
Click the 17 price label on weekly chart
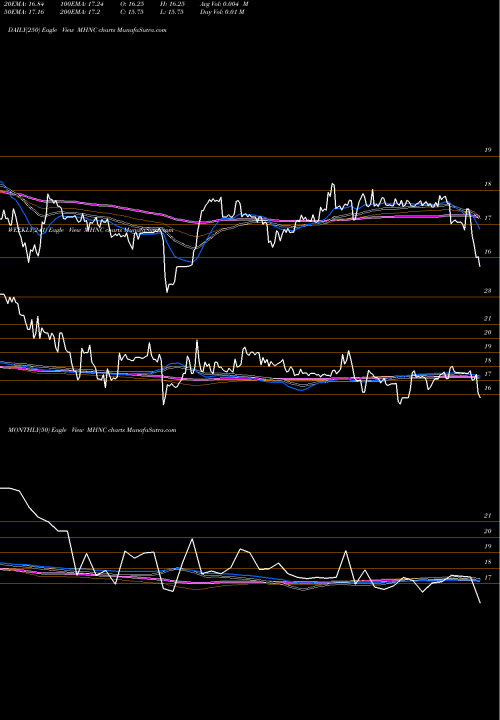tap(488, 374)
